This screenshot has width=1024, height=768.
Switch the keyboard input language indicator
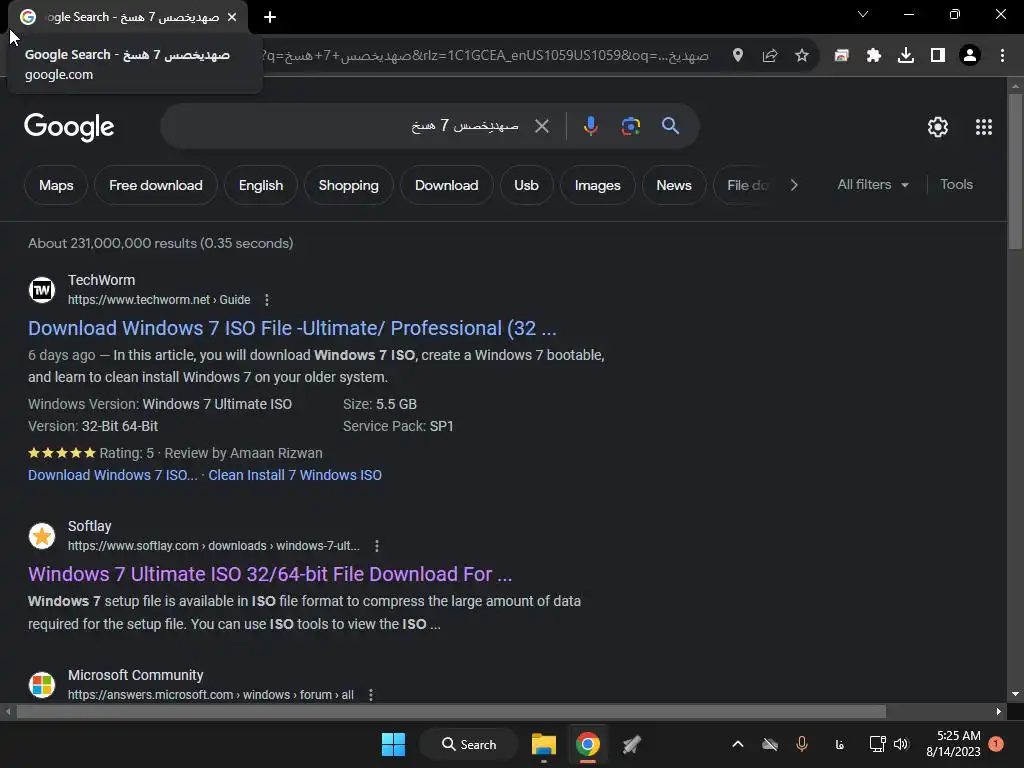point(840,744)
